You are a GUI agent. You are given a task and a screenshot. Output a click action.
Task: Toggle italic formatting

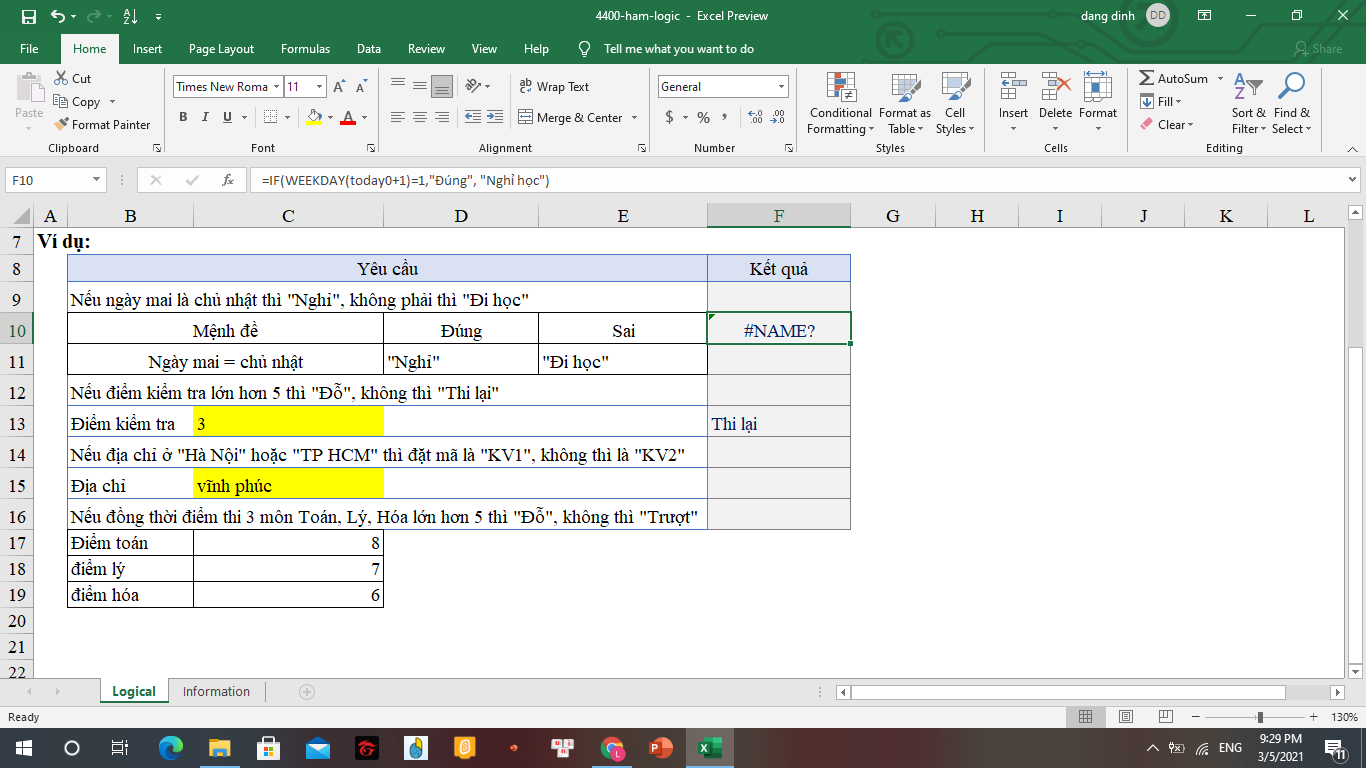[x=205, y=117]
